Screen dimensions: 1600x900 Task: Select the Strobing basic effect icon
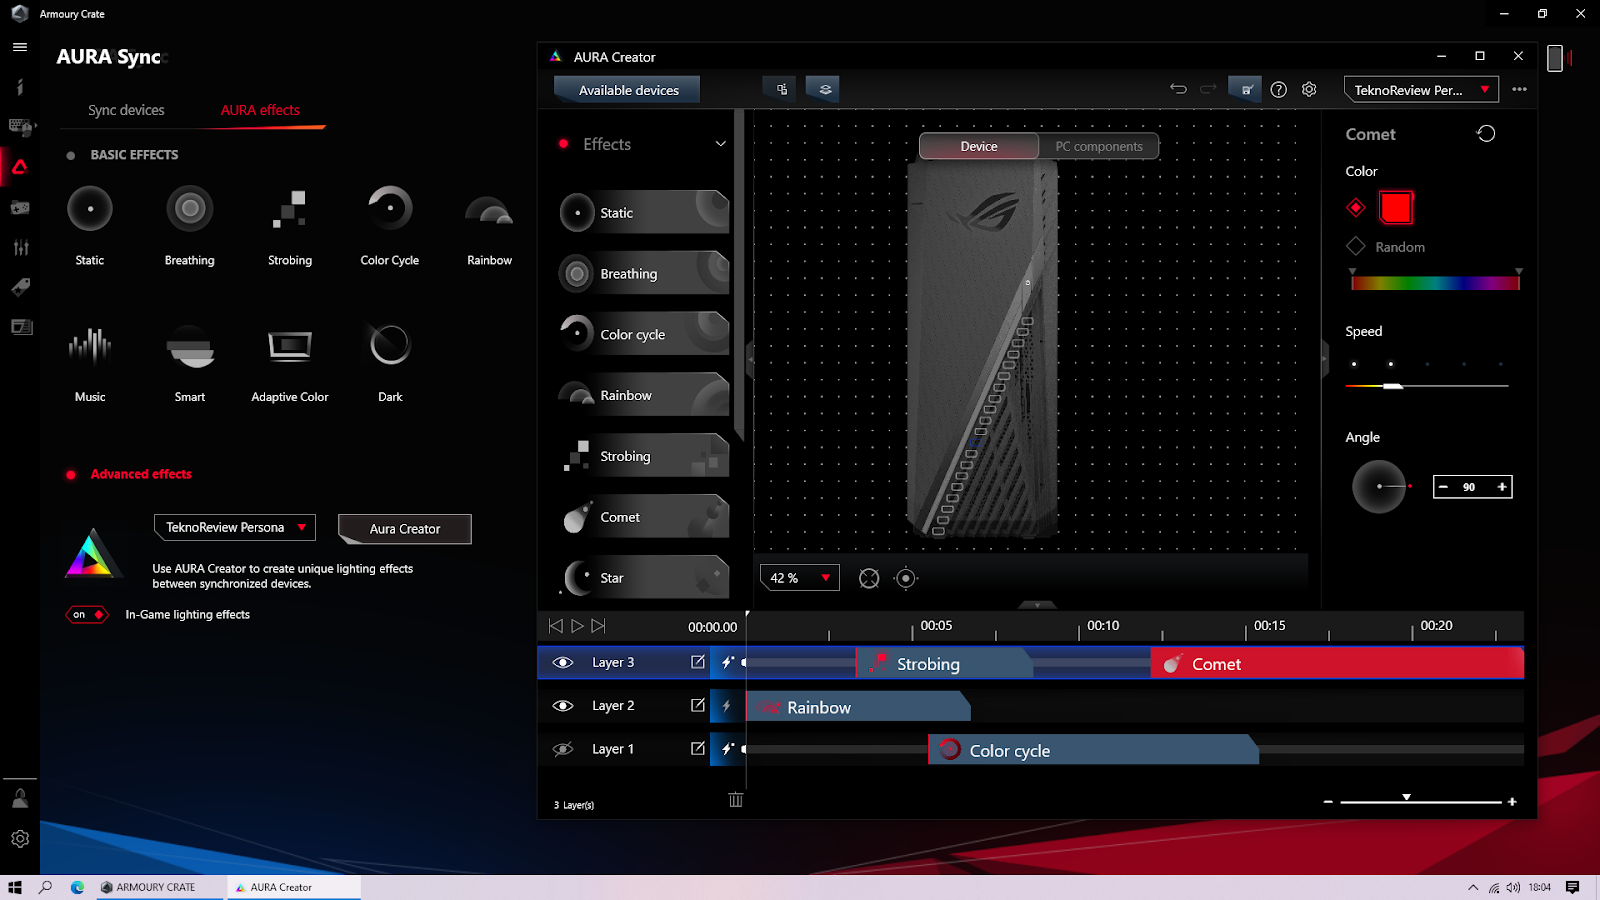click(x=290, y=209)
